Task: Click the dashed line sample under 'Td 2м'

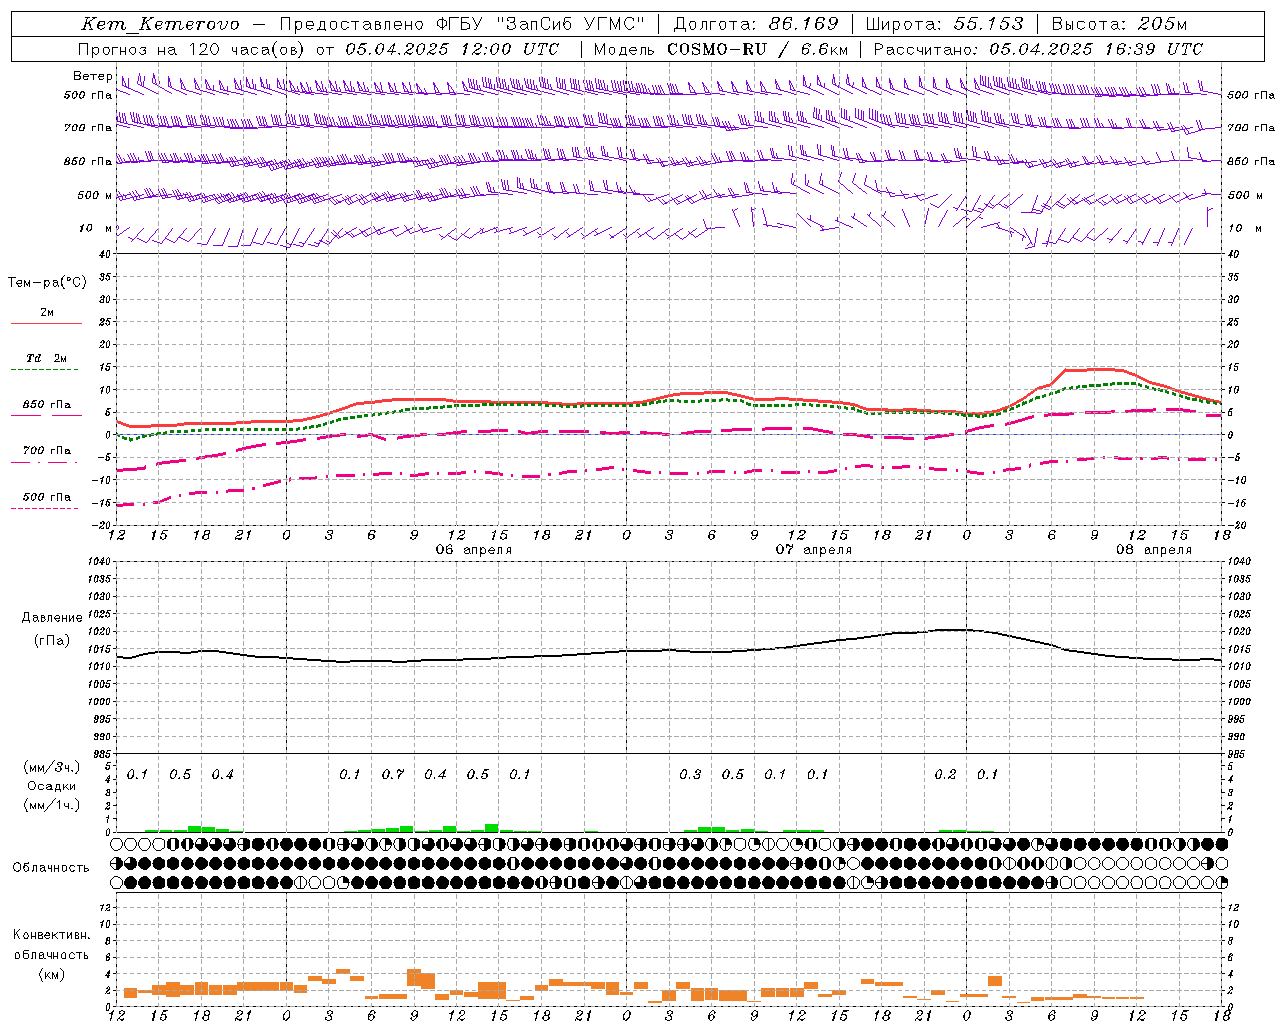Action: point(47,369)
